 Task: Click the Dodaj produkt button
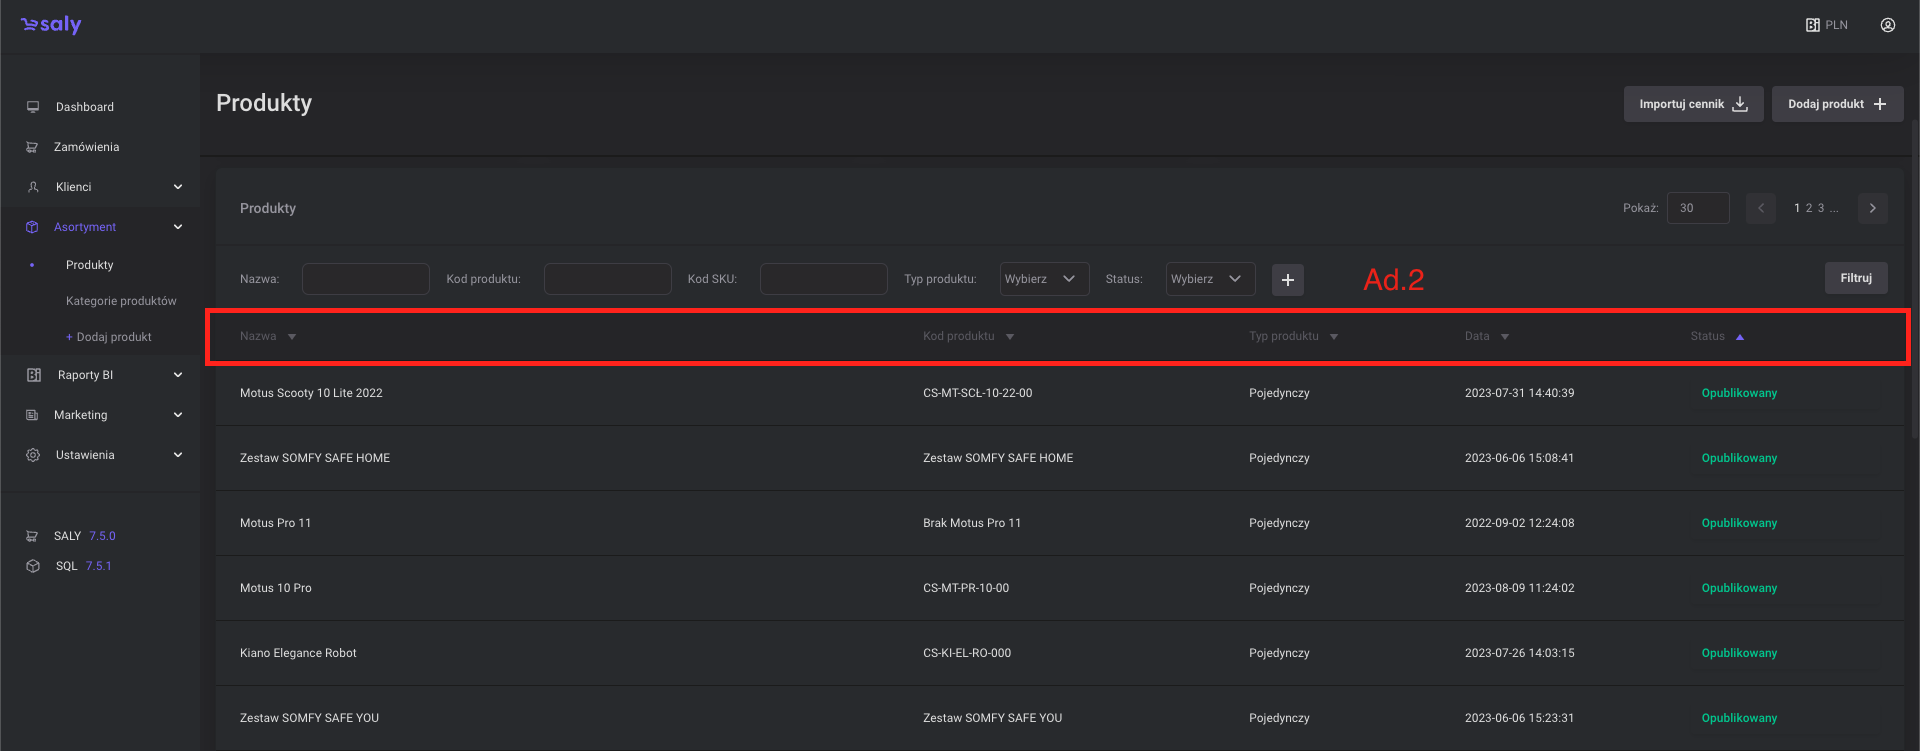click(1836, 104)
